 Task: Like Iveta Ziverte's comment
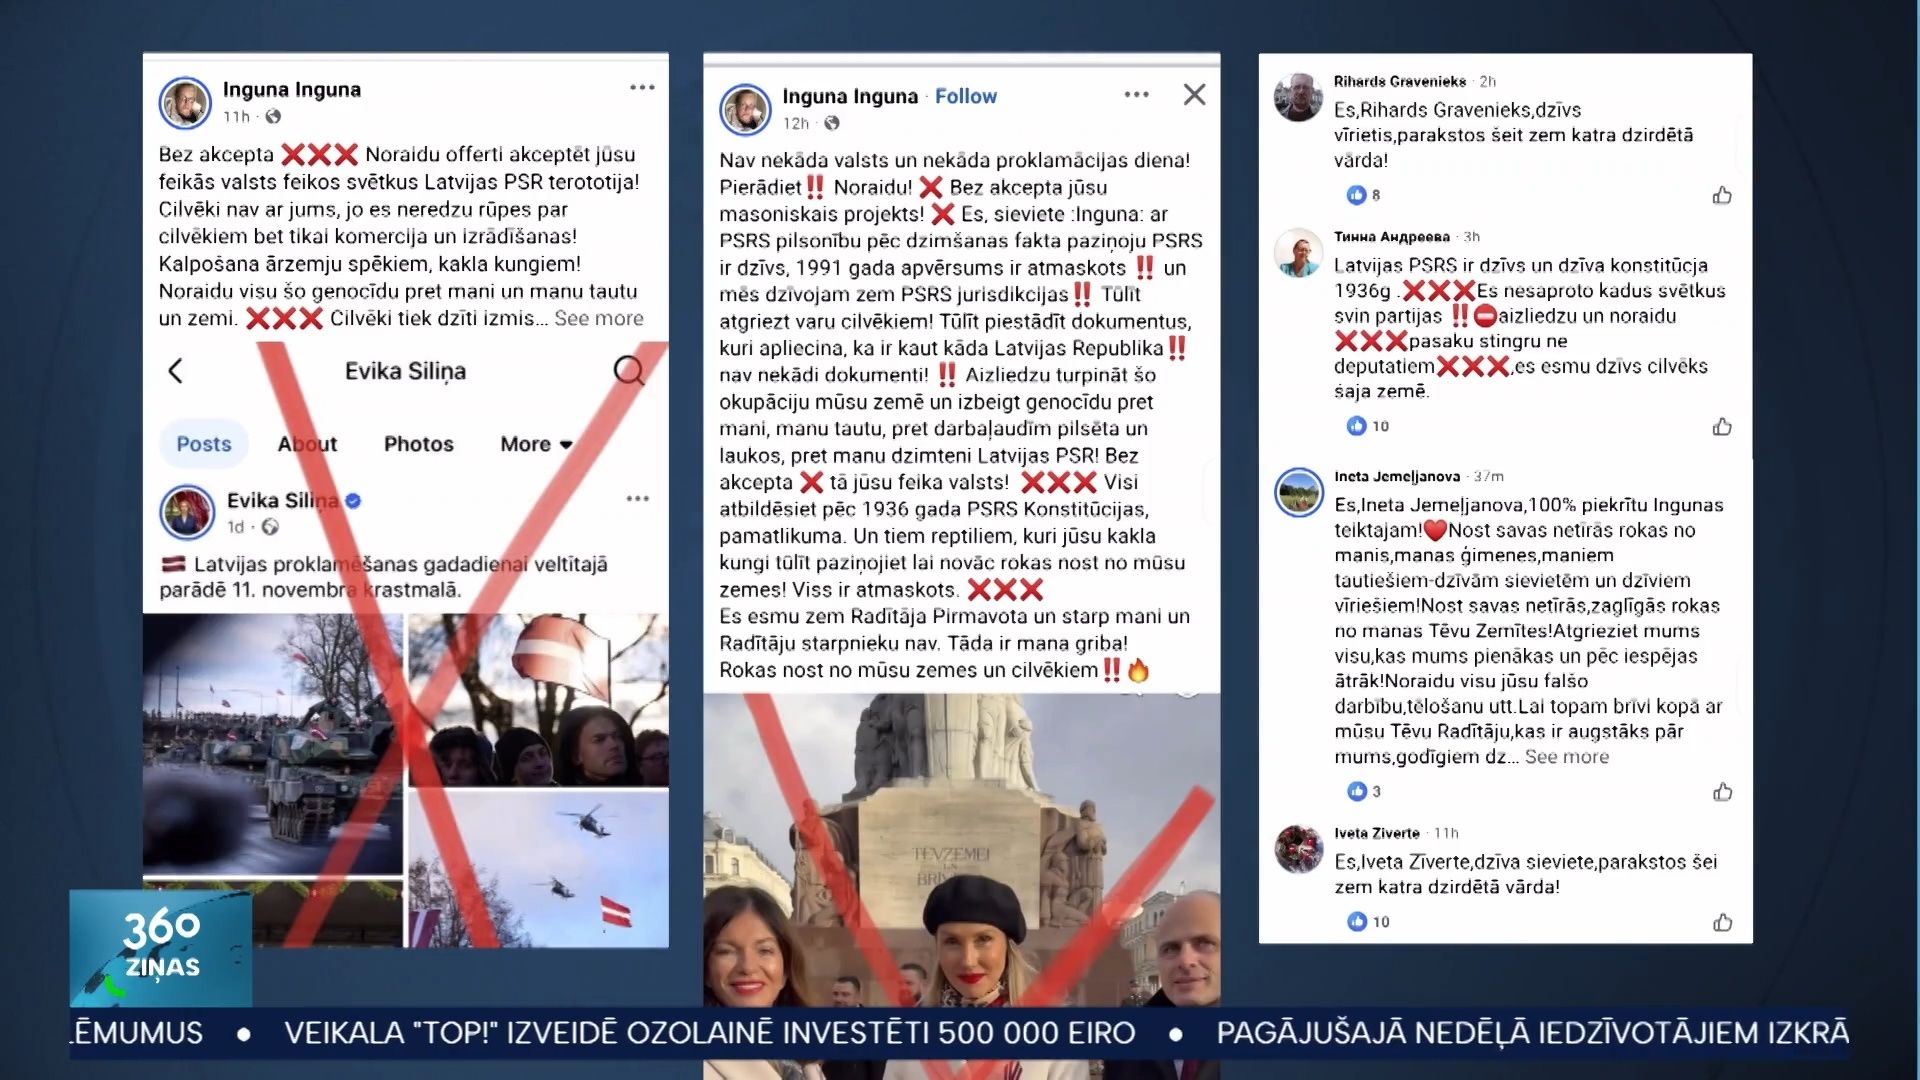1722,922
